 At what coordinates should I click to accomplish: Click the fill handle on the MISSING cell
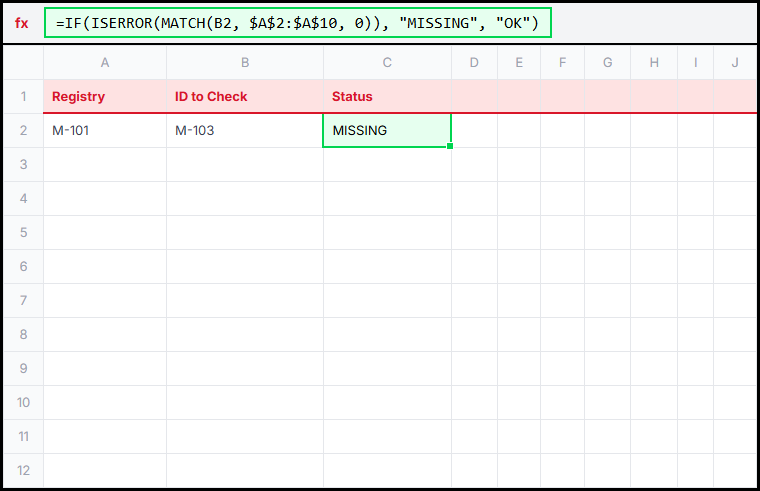(x=451, y=147)
